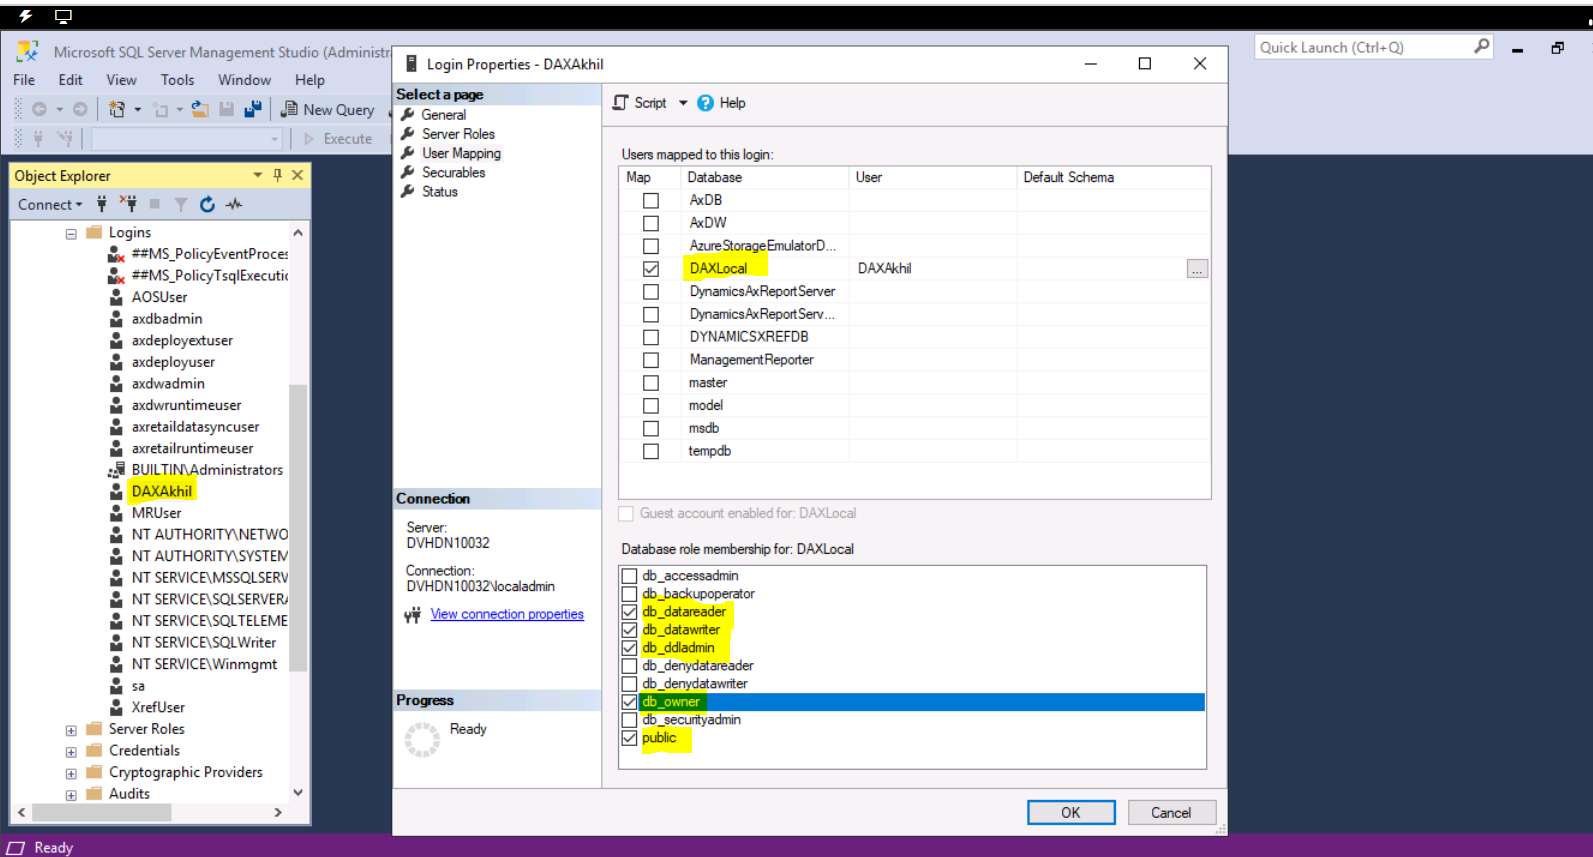Select the BUILTIN\Administrators login
Viewport: 1593px width, 857px height.
point(207,469)
